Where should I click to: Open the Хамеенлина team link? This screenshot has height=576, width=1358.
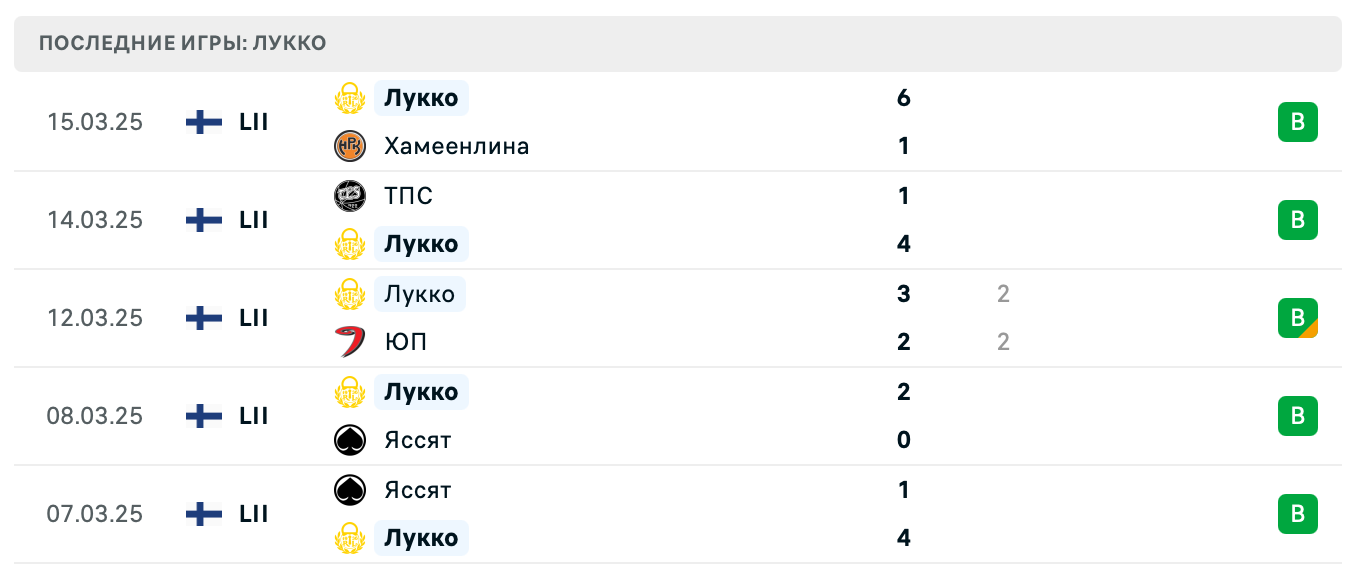pyautogui.click(x=456, y=146)
